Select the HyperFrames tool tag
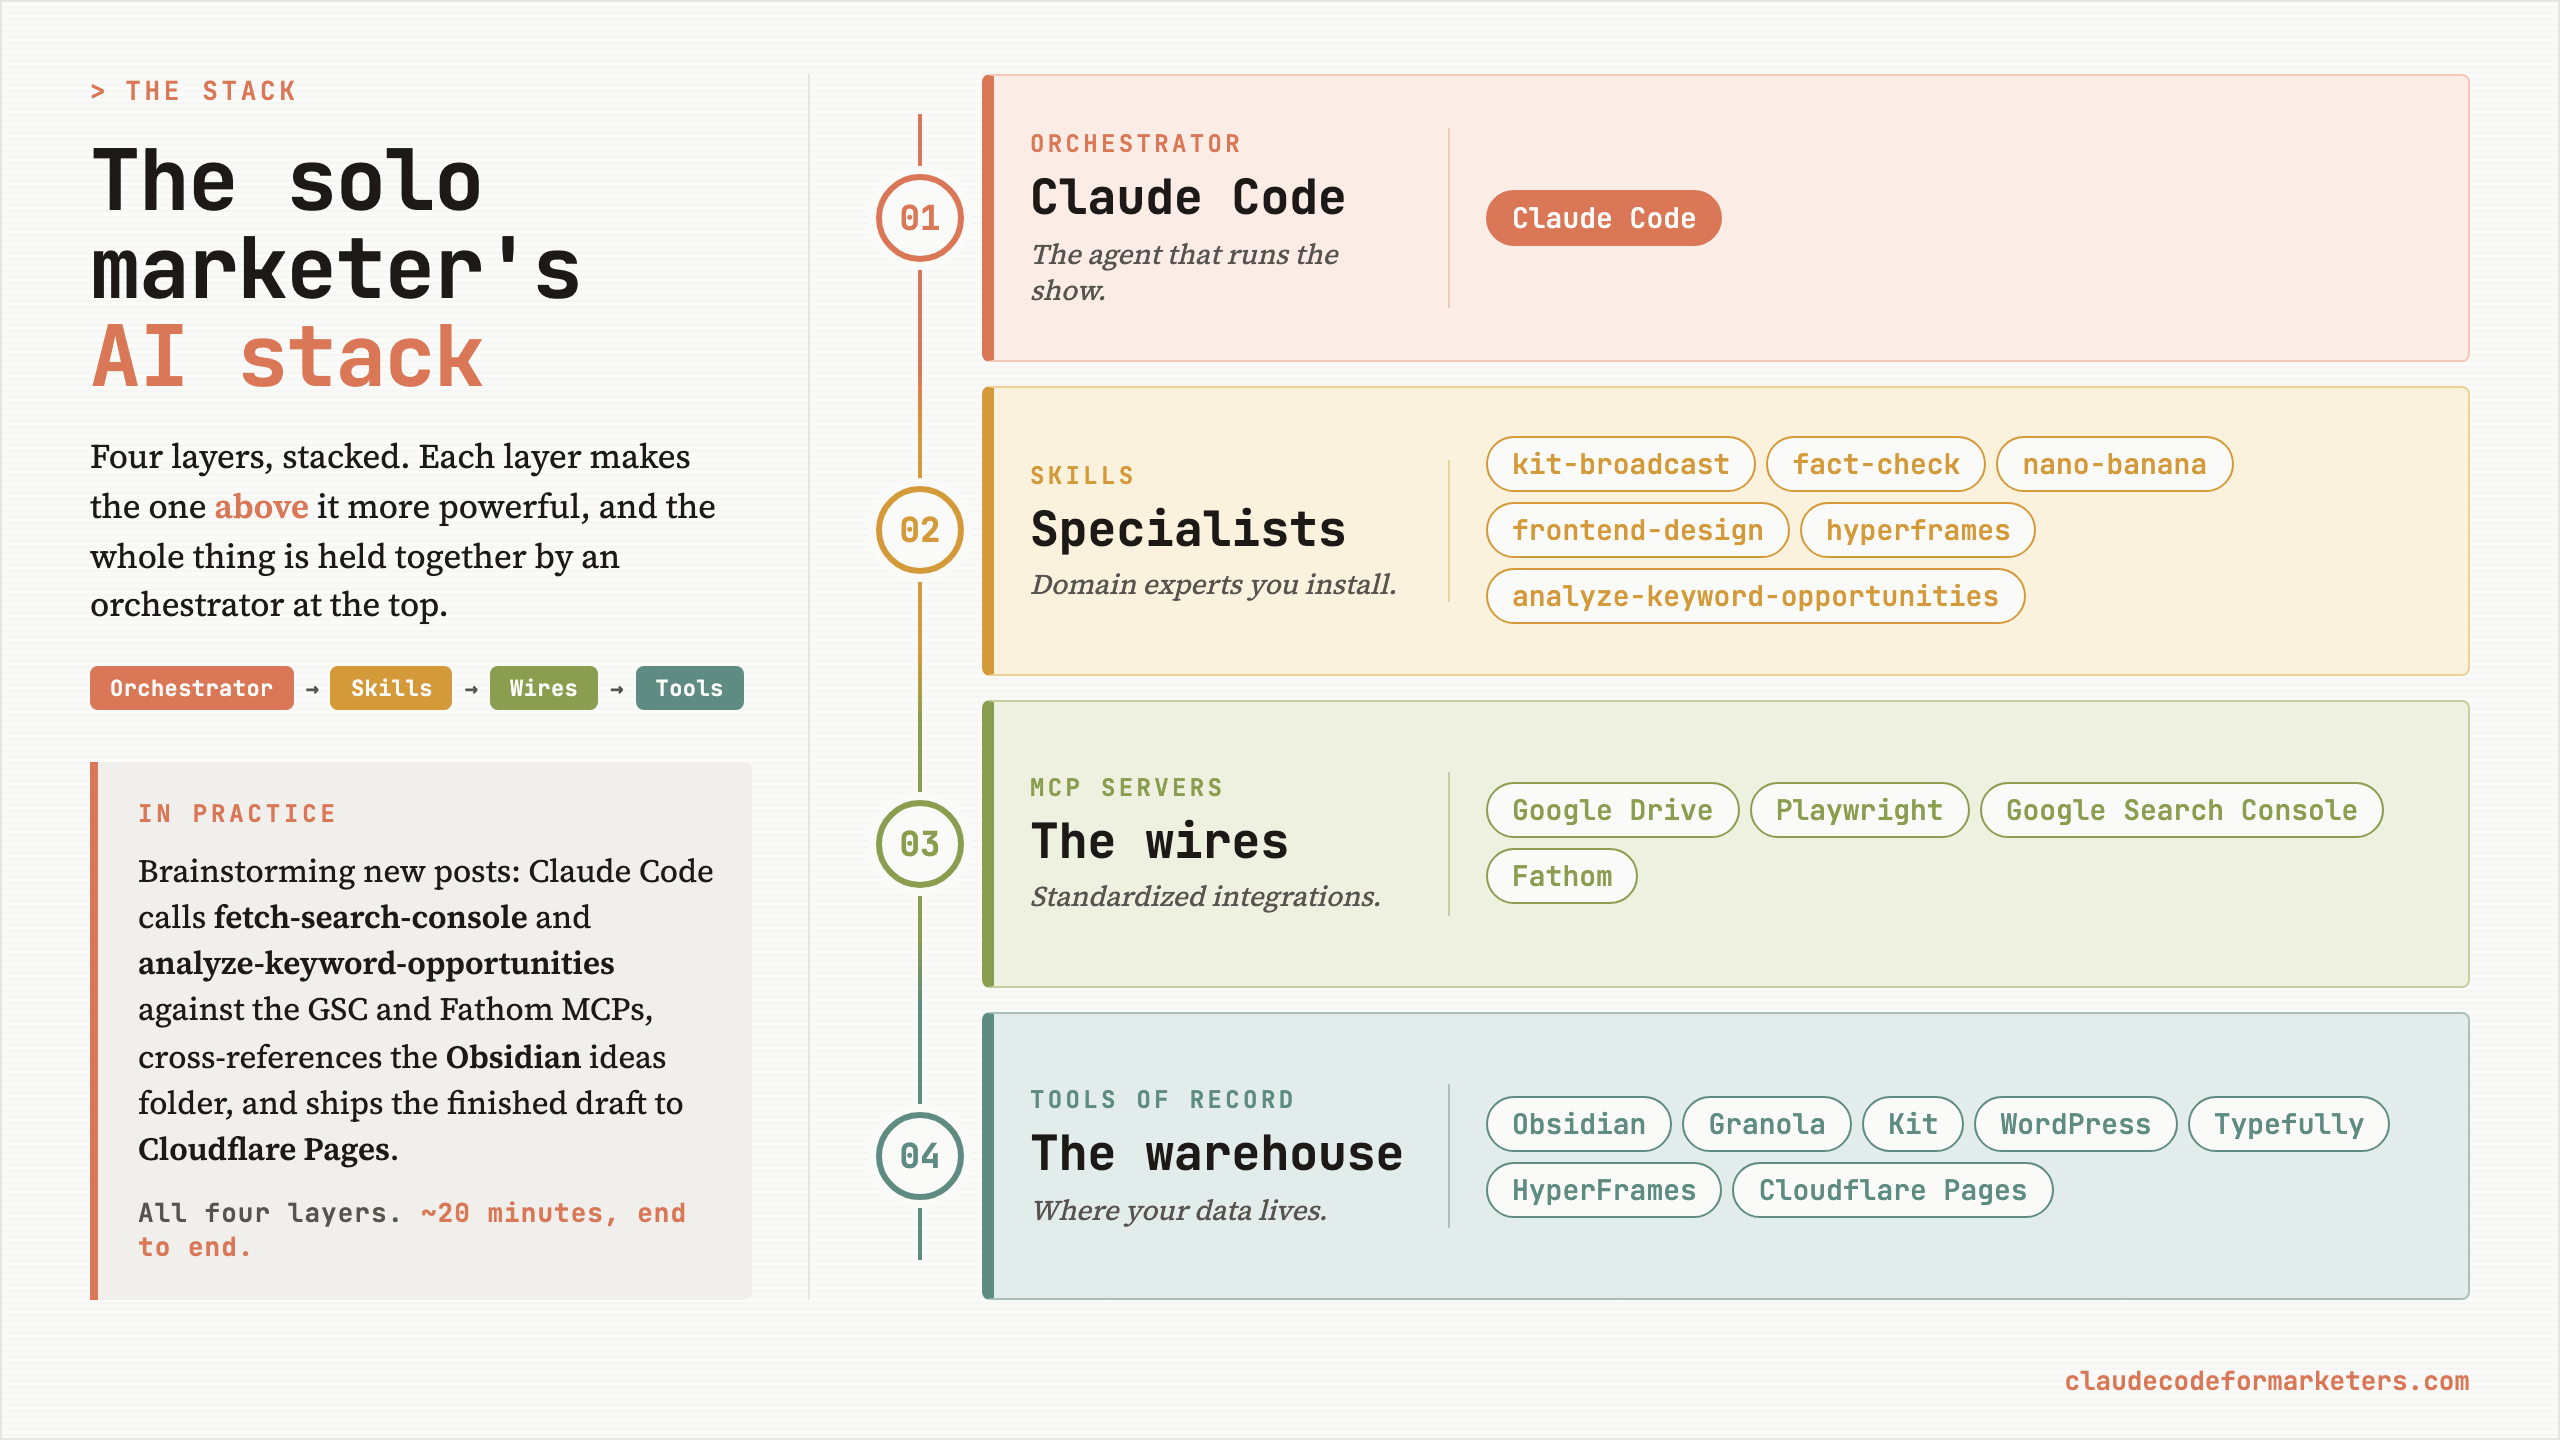Screen dimensions: 2560x1440 click(1603, 1190)
